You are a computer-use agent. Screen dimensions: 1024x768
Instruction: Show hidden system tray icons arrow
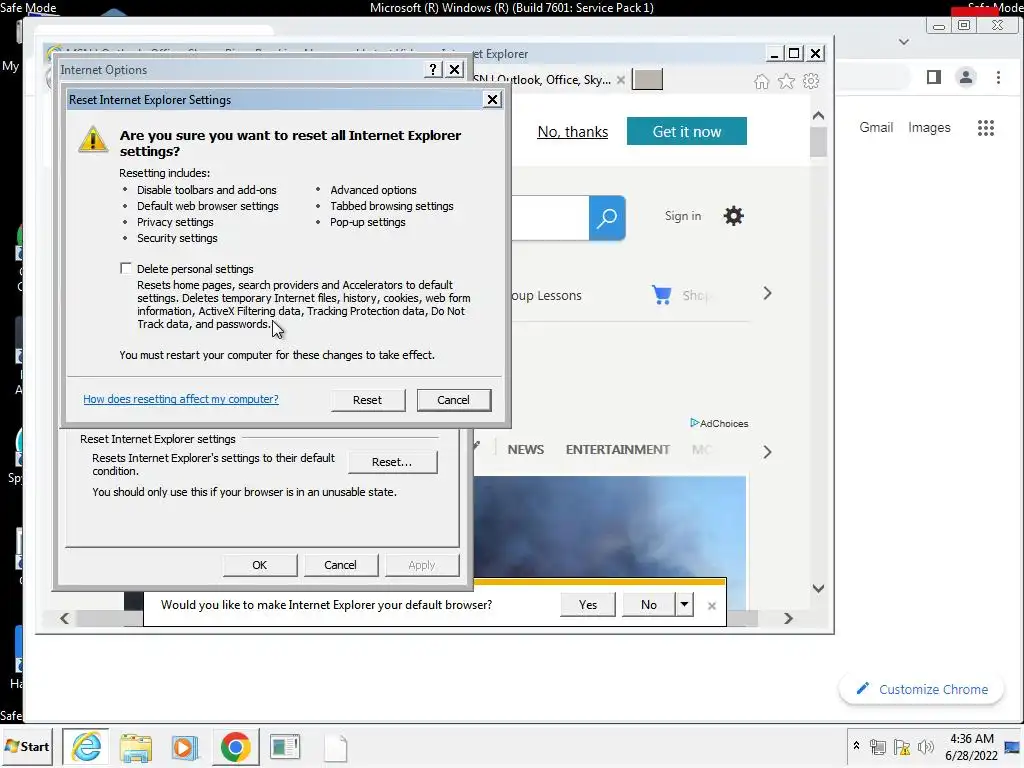[856, 746]
